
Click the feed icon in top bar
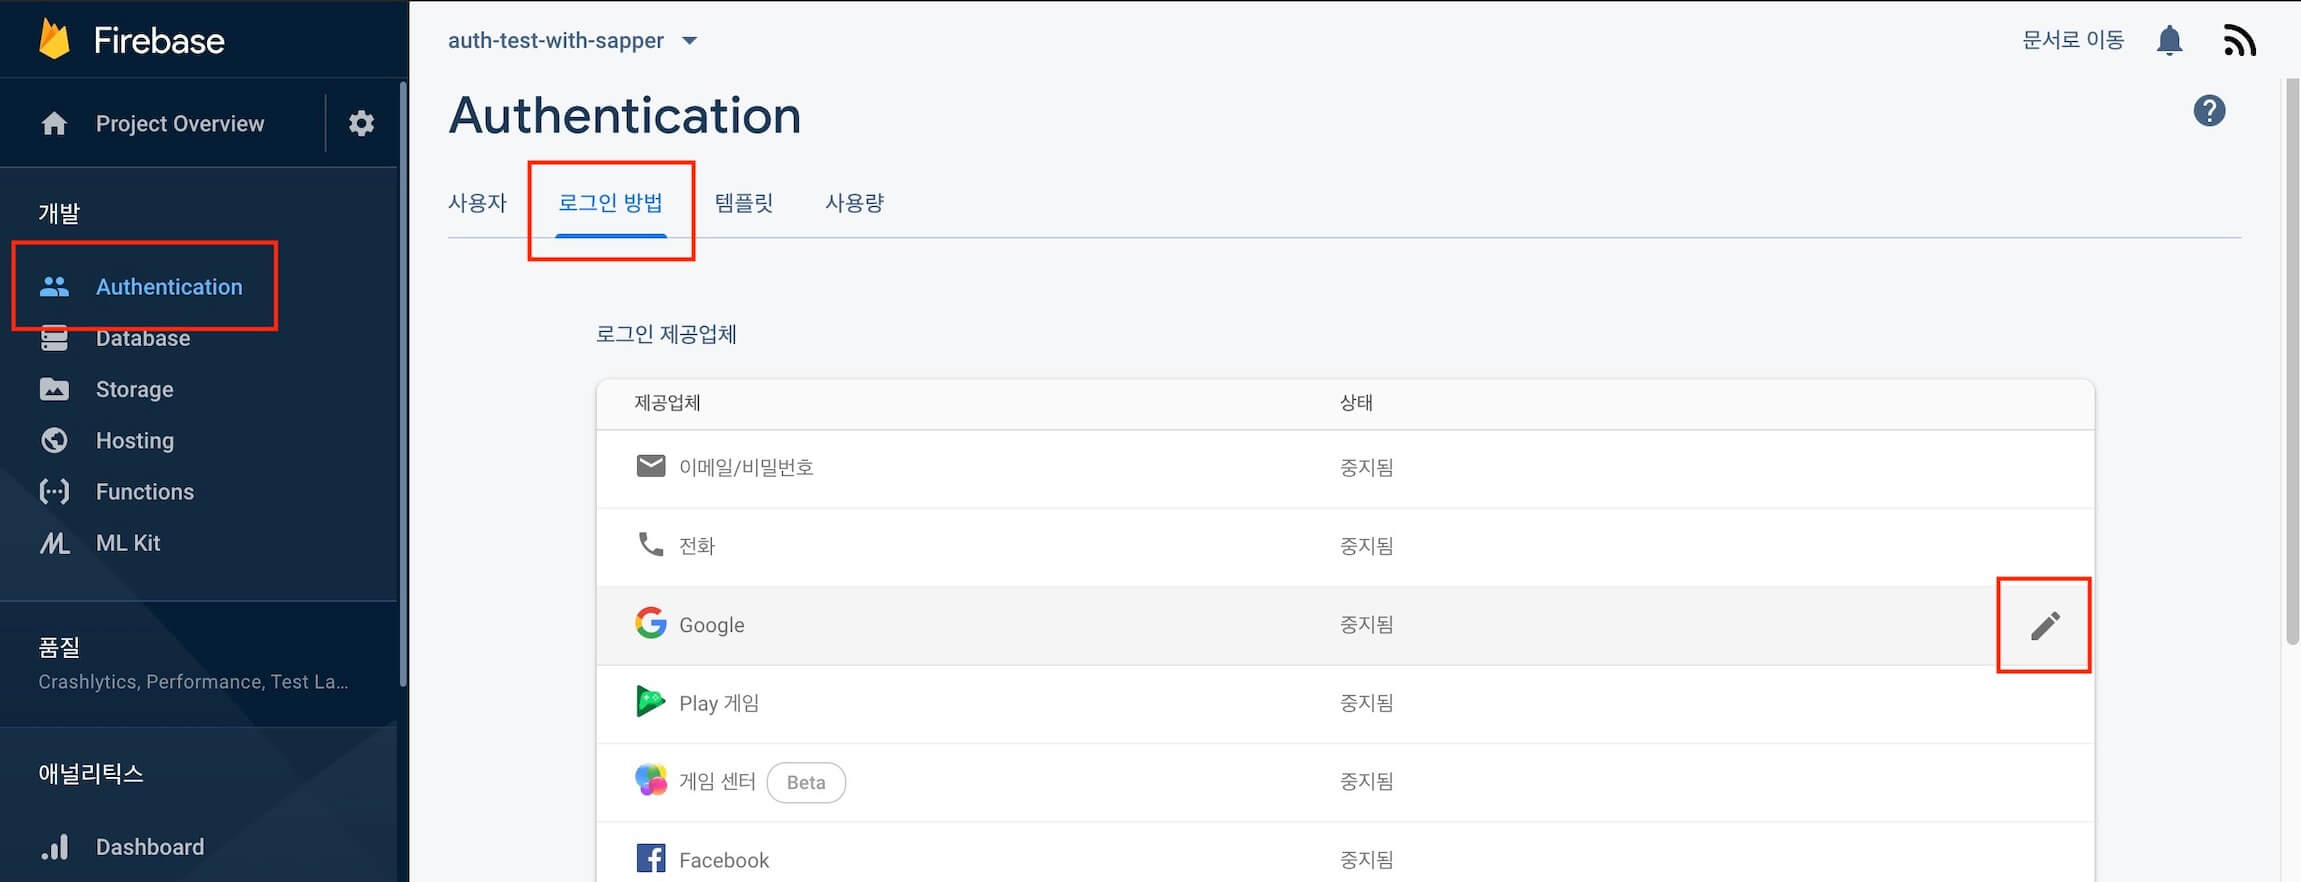pyautogui.click(x=2239, y=41)
